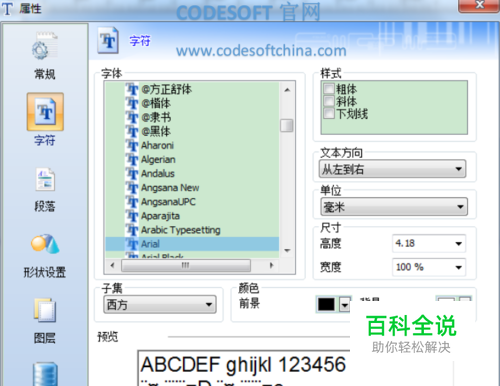Screen dimensions: 500x386
Task: Open the 子集 dropdown showing 西方
Action: pyautogui.click(x=160, y=304)
